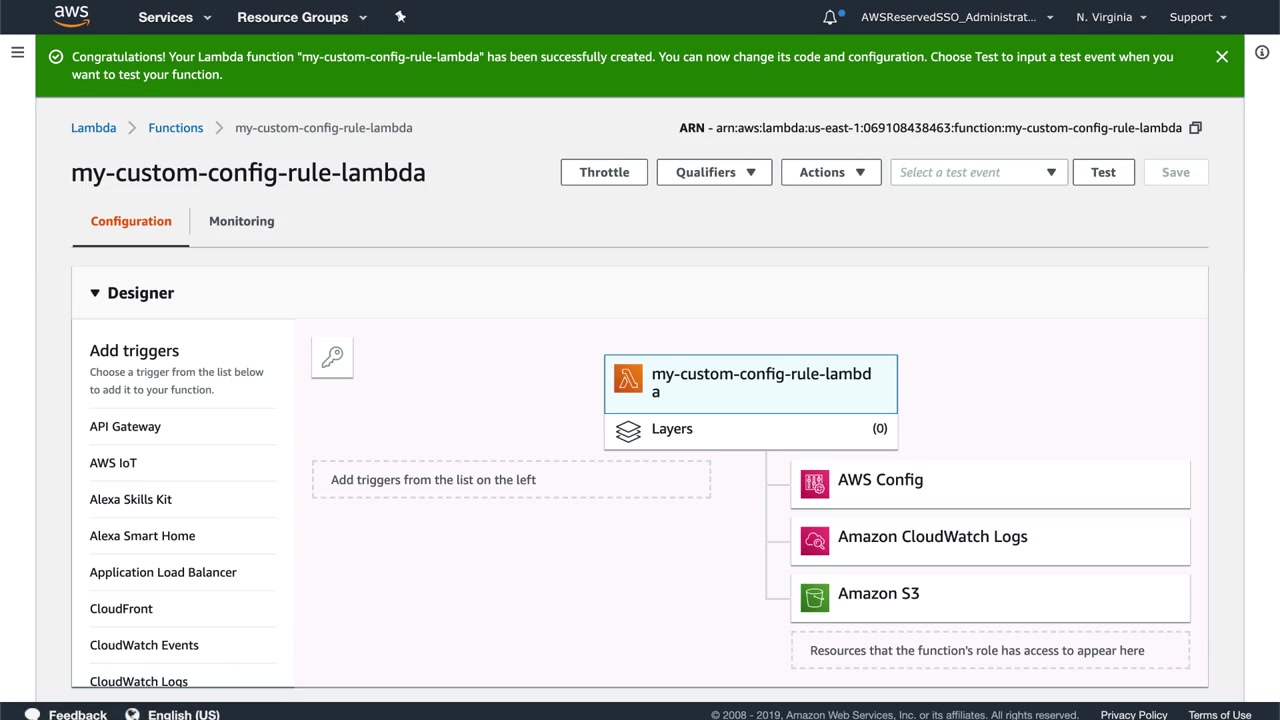Select the orange Lambda function icon

click(x=628, y=379)
